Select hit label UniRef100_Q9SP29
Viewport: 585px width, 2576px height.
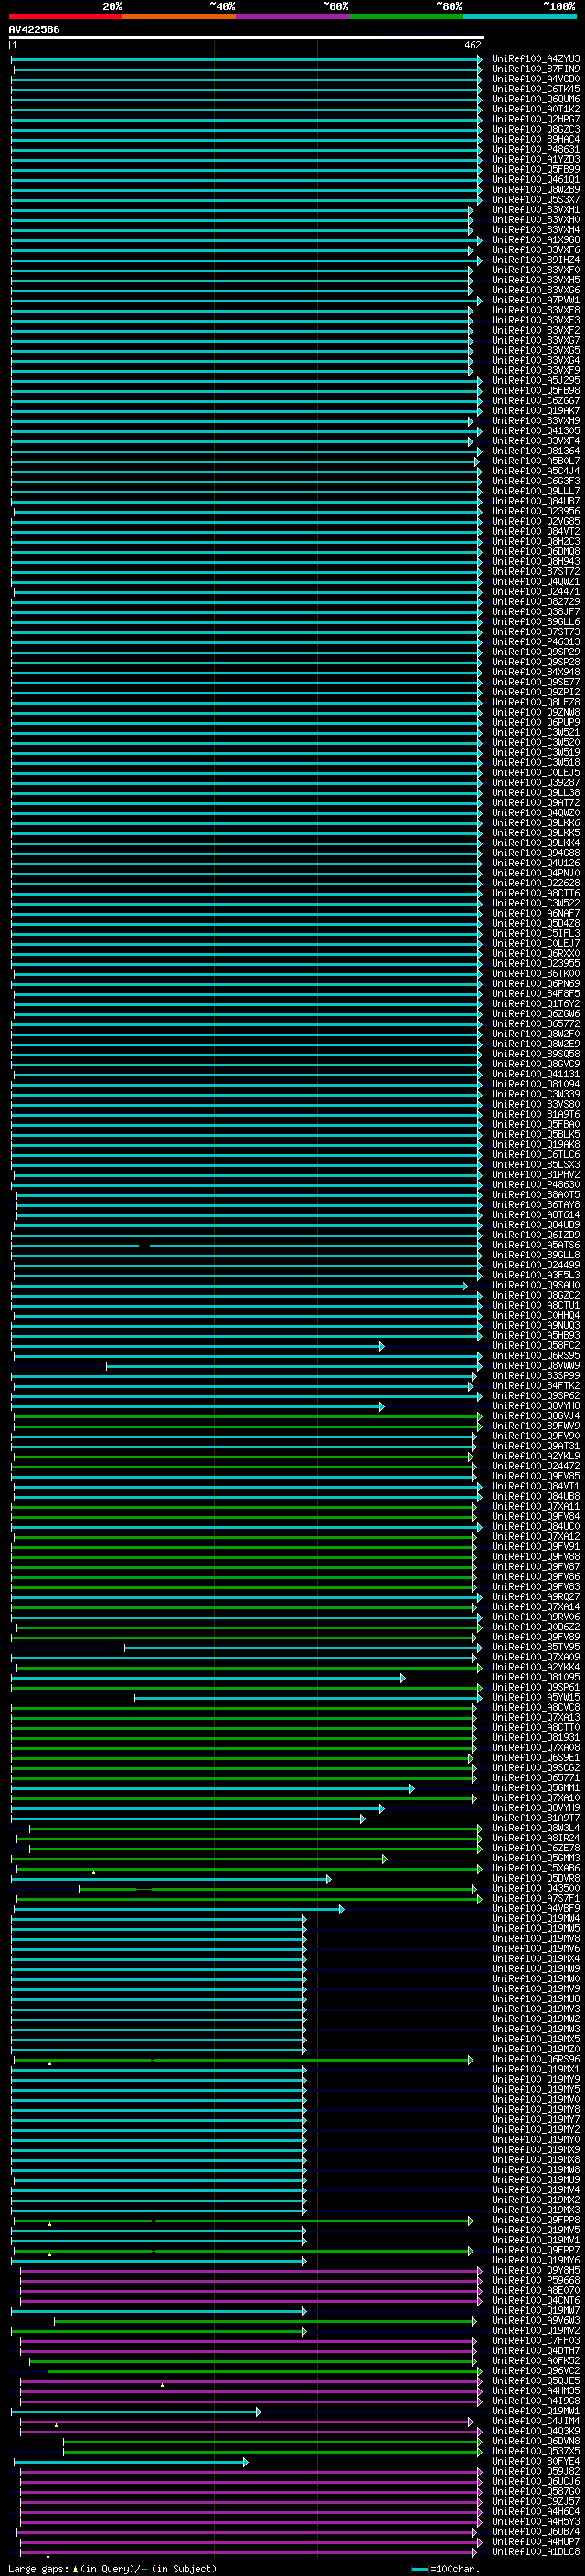536,652
